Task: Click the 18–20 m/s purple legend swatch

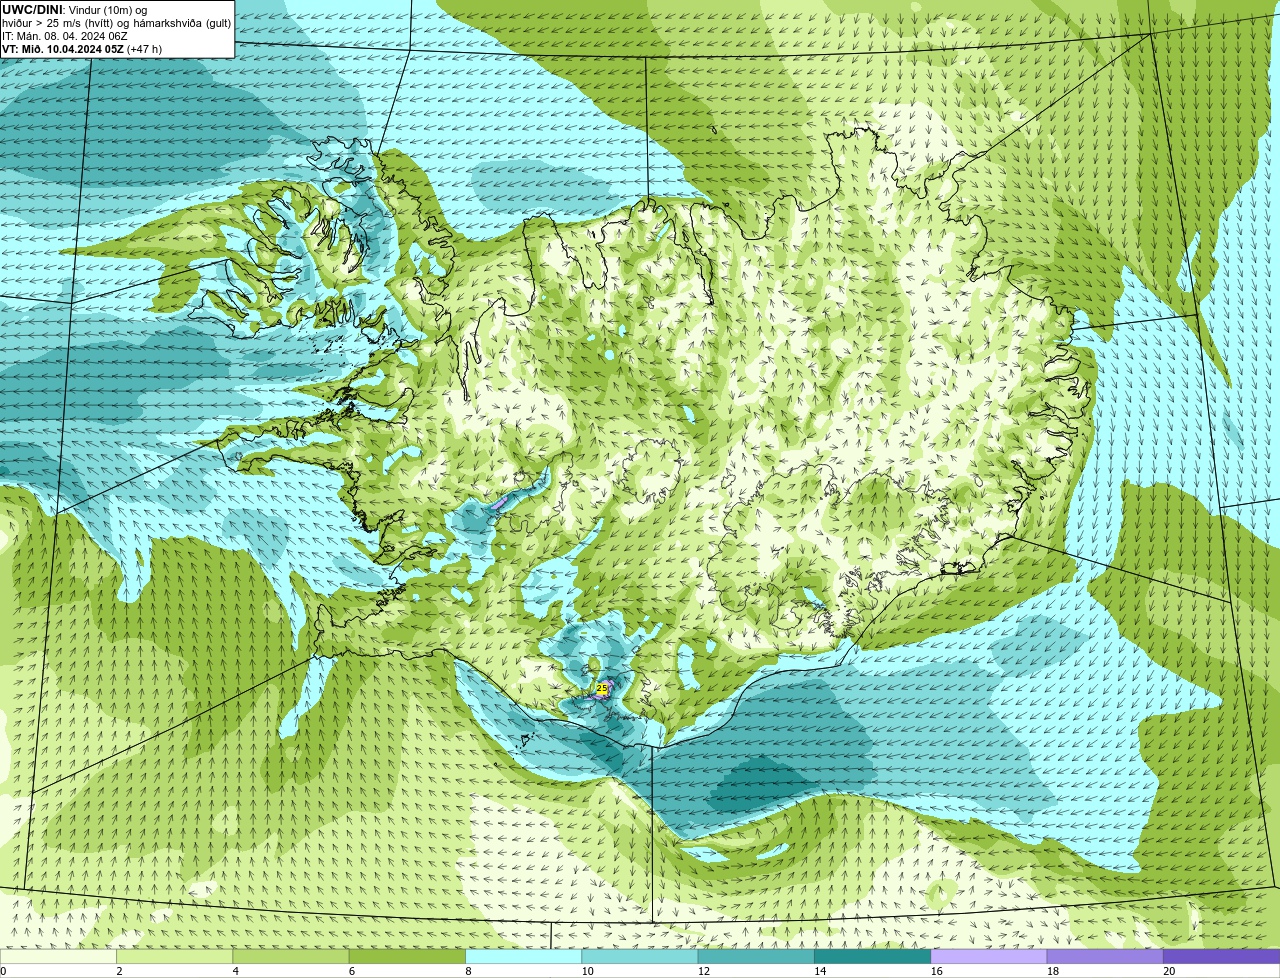Action: pyautogui.click(x=1105, y=956)
